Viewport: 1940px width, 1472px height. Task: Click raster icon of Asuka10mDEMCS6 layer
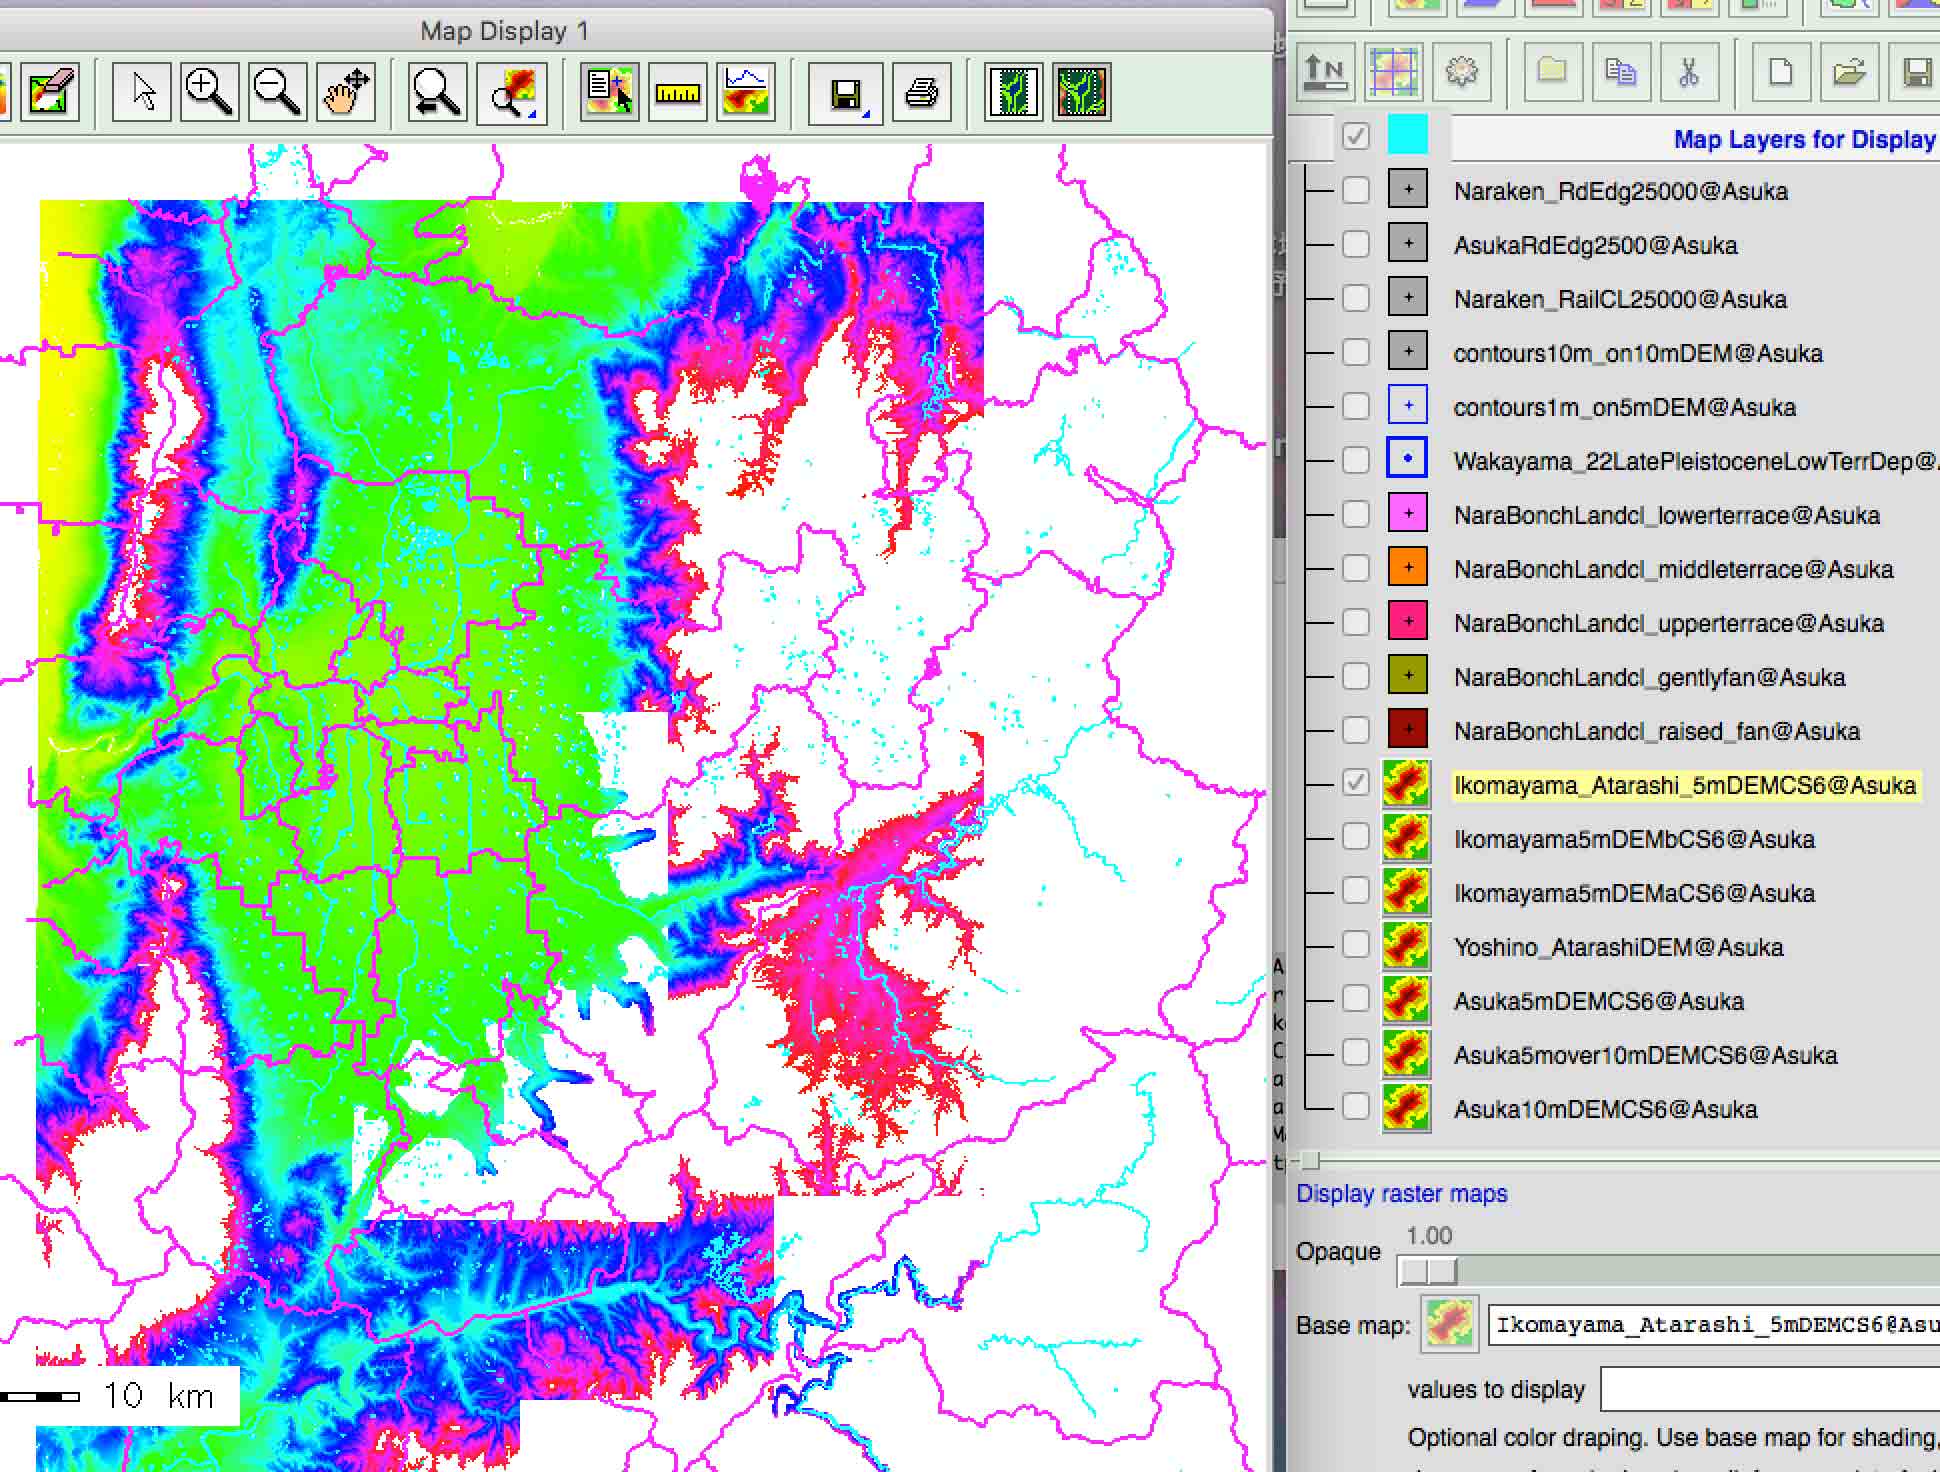tap(1406, 1108)
